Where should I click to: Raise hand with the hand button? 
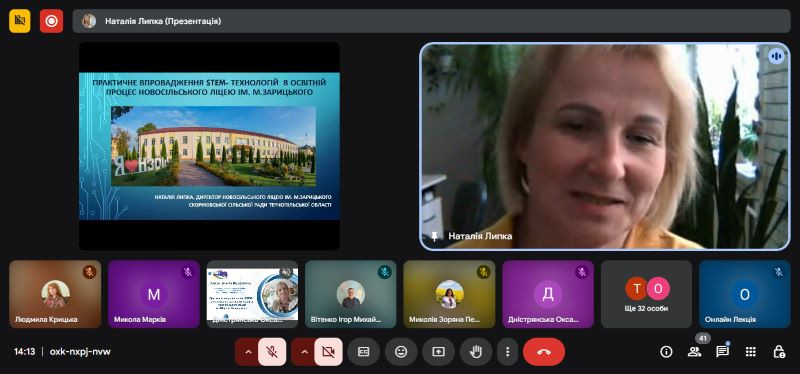(x=476, y=352)
